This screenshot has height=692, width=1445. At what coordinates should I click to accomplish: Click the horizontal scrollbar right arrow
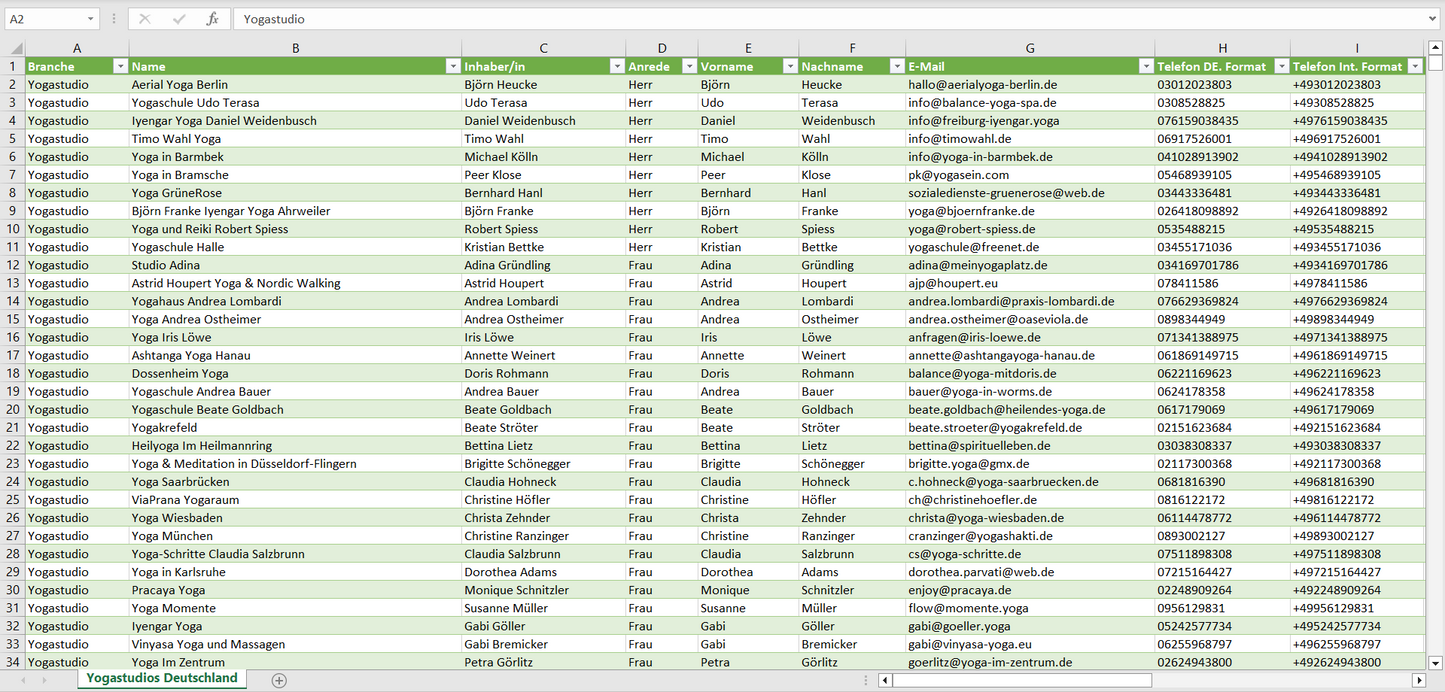tap(1418, 680)
